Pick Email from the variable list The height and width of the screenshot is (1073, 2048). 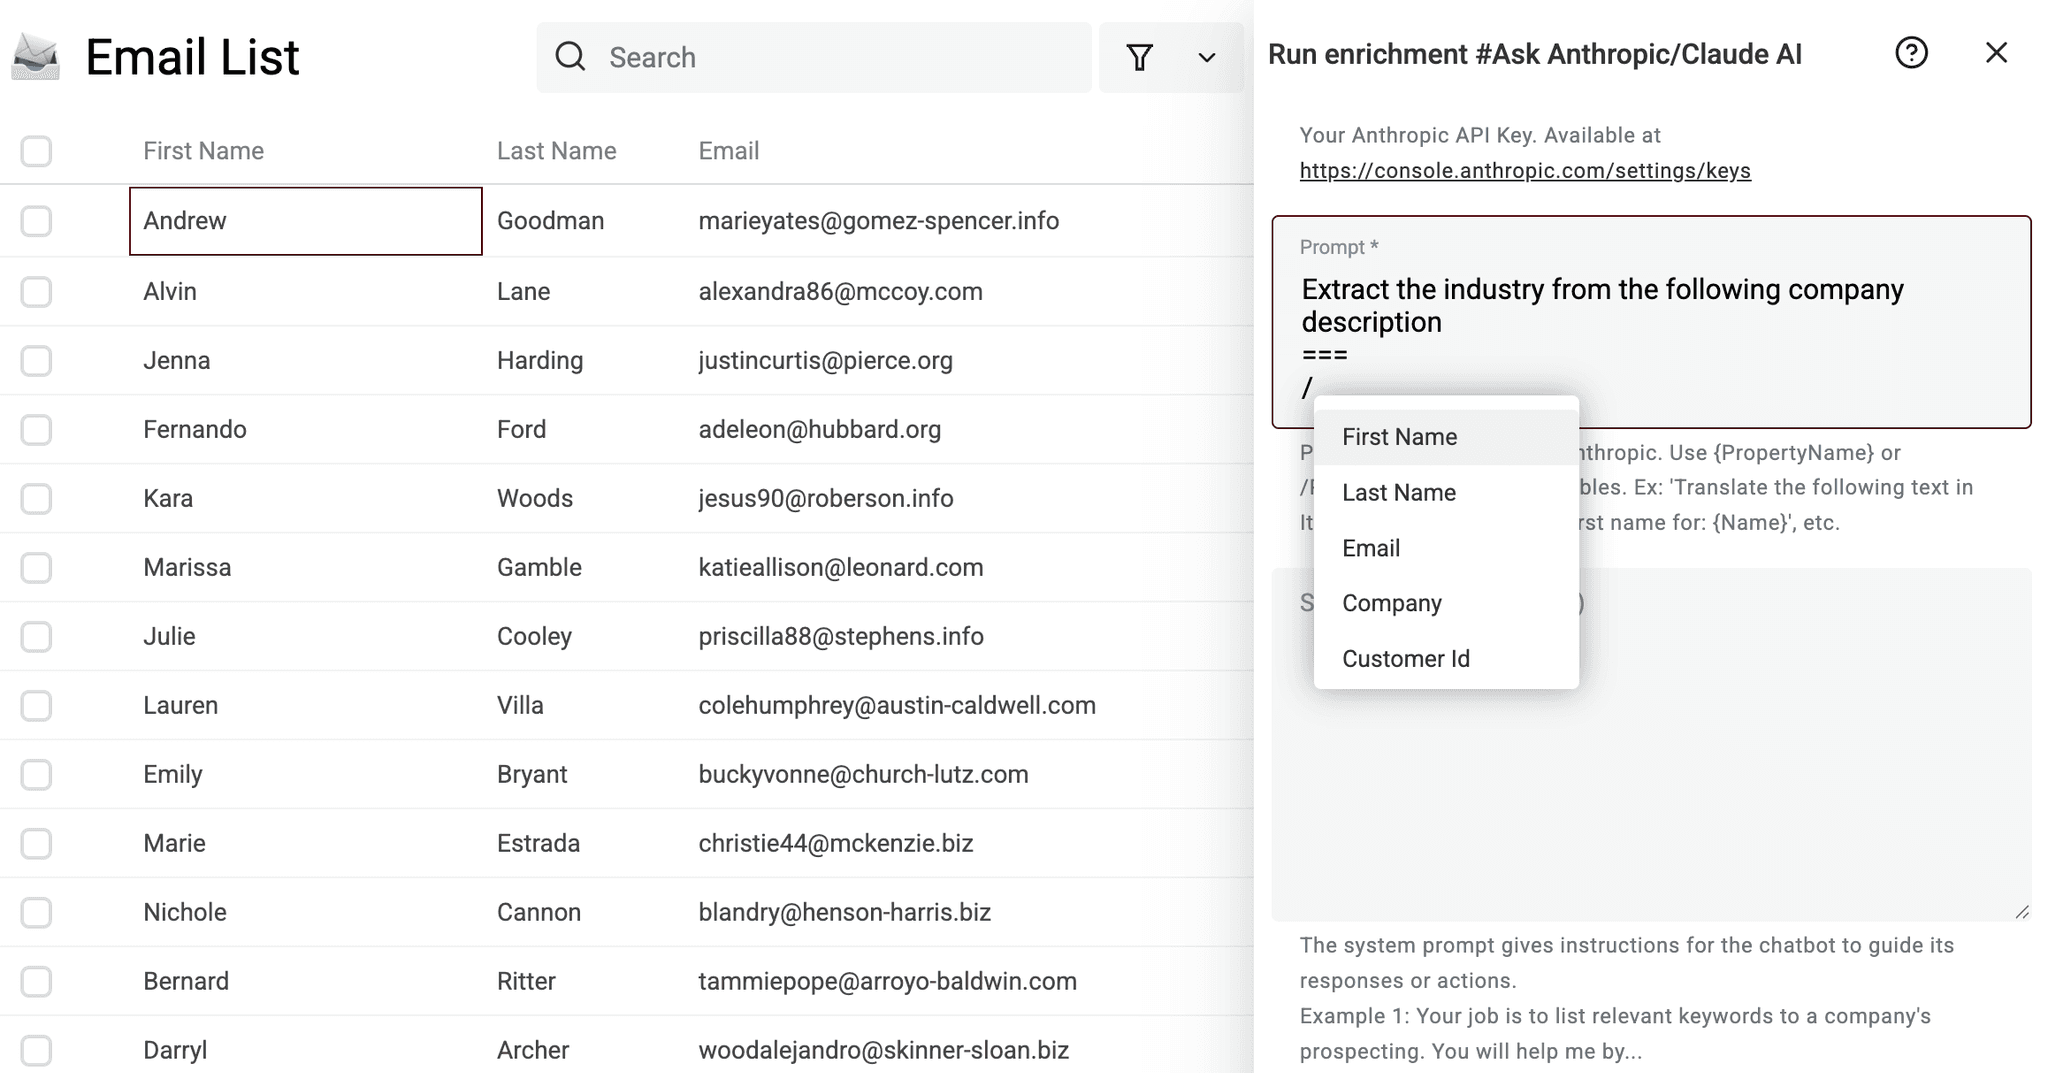1371,547
